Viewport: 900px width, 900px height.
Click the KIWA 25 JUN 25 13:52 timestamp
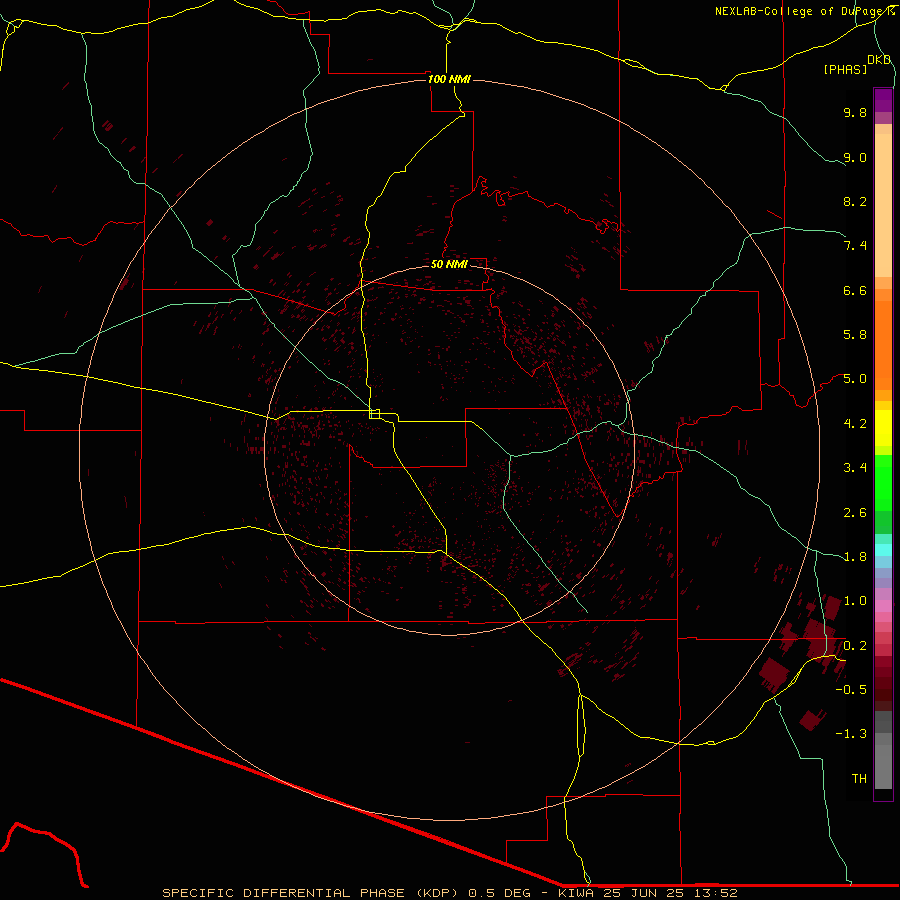click(648, 893)
